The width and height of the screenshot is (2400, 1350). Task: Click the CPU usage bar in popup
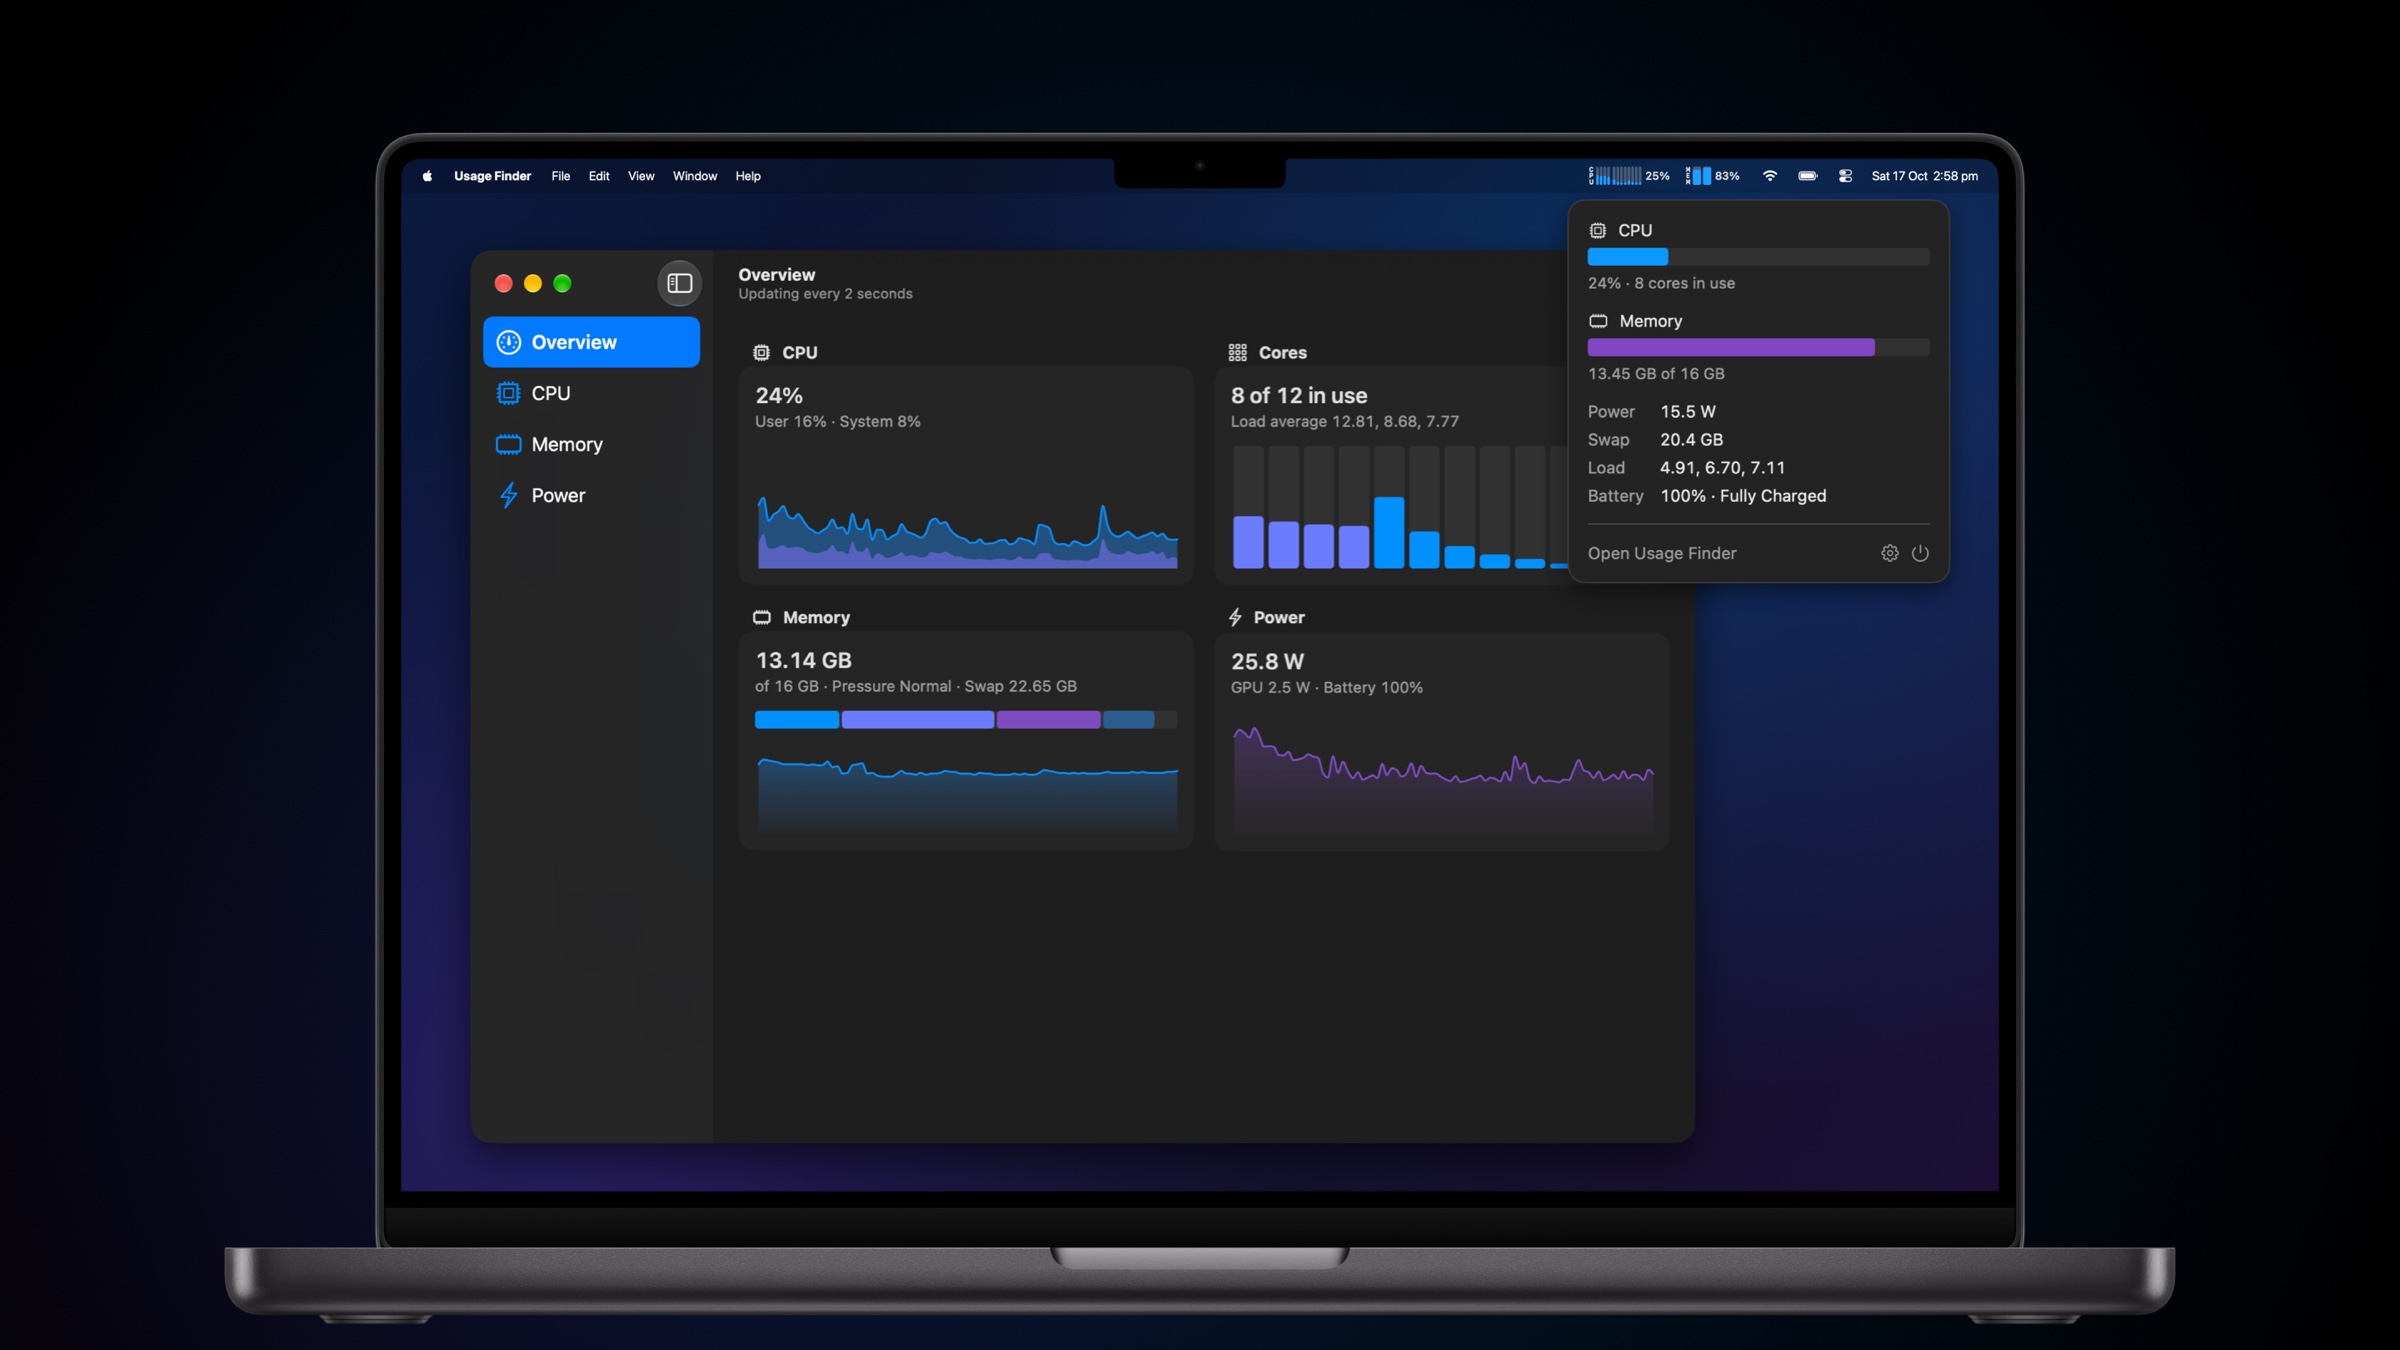[1758, 257]
